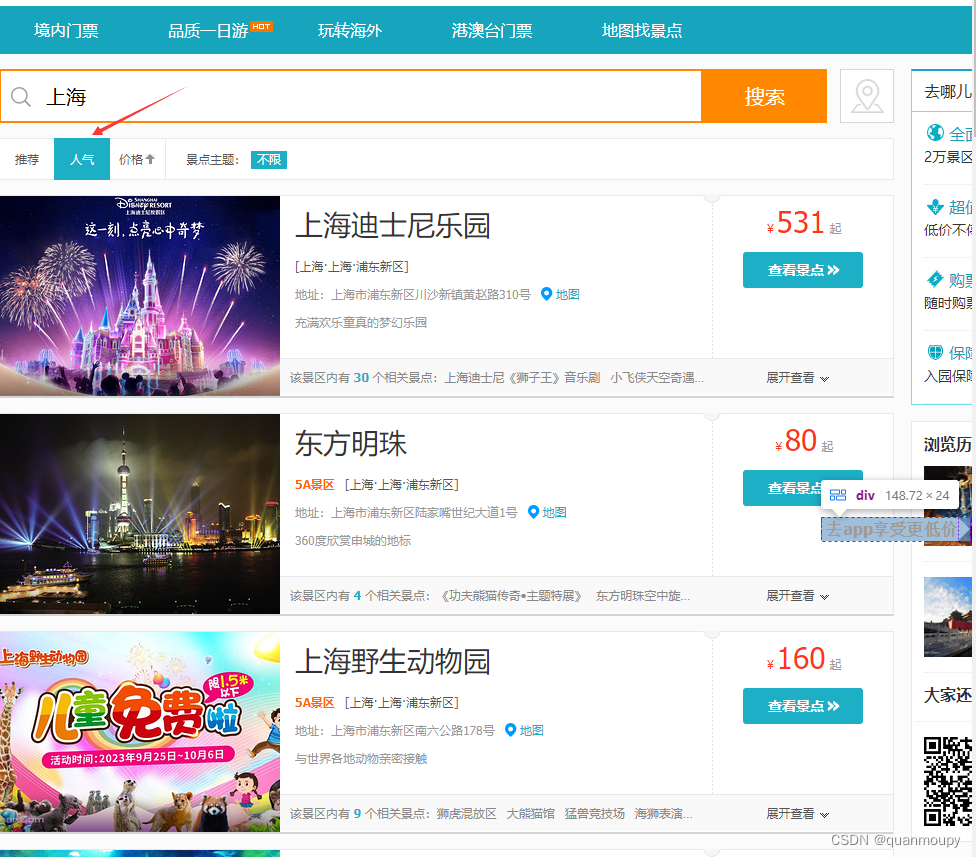Click map pin icon for 东方明珠 address
Viewport: 976px width, 857px height.
click(x=533, y=512)
